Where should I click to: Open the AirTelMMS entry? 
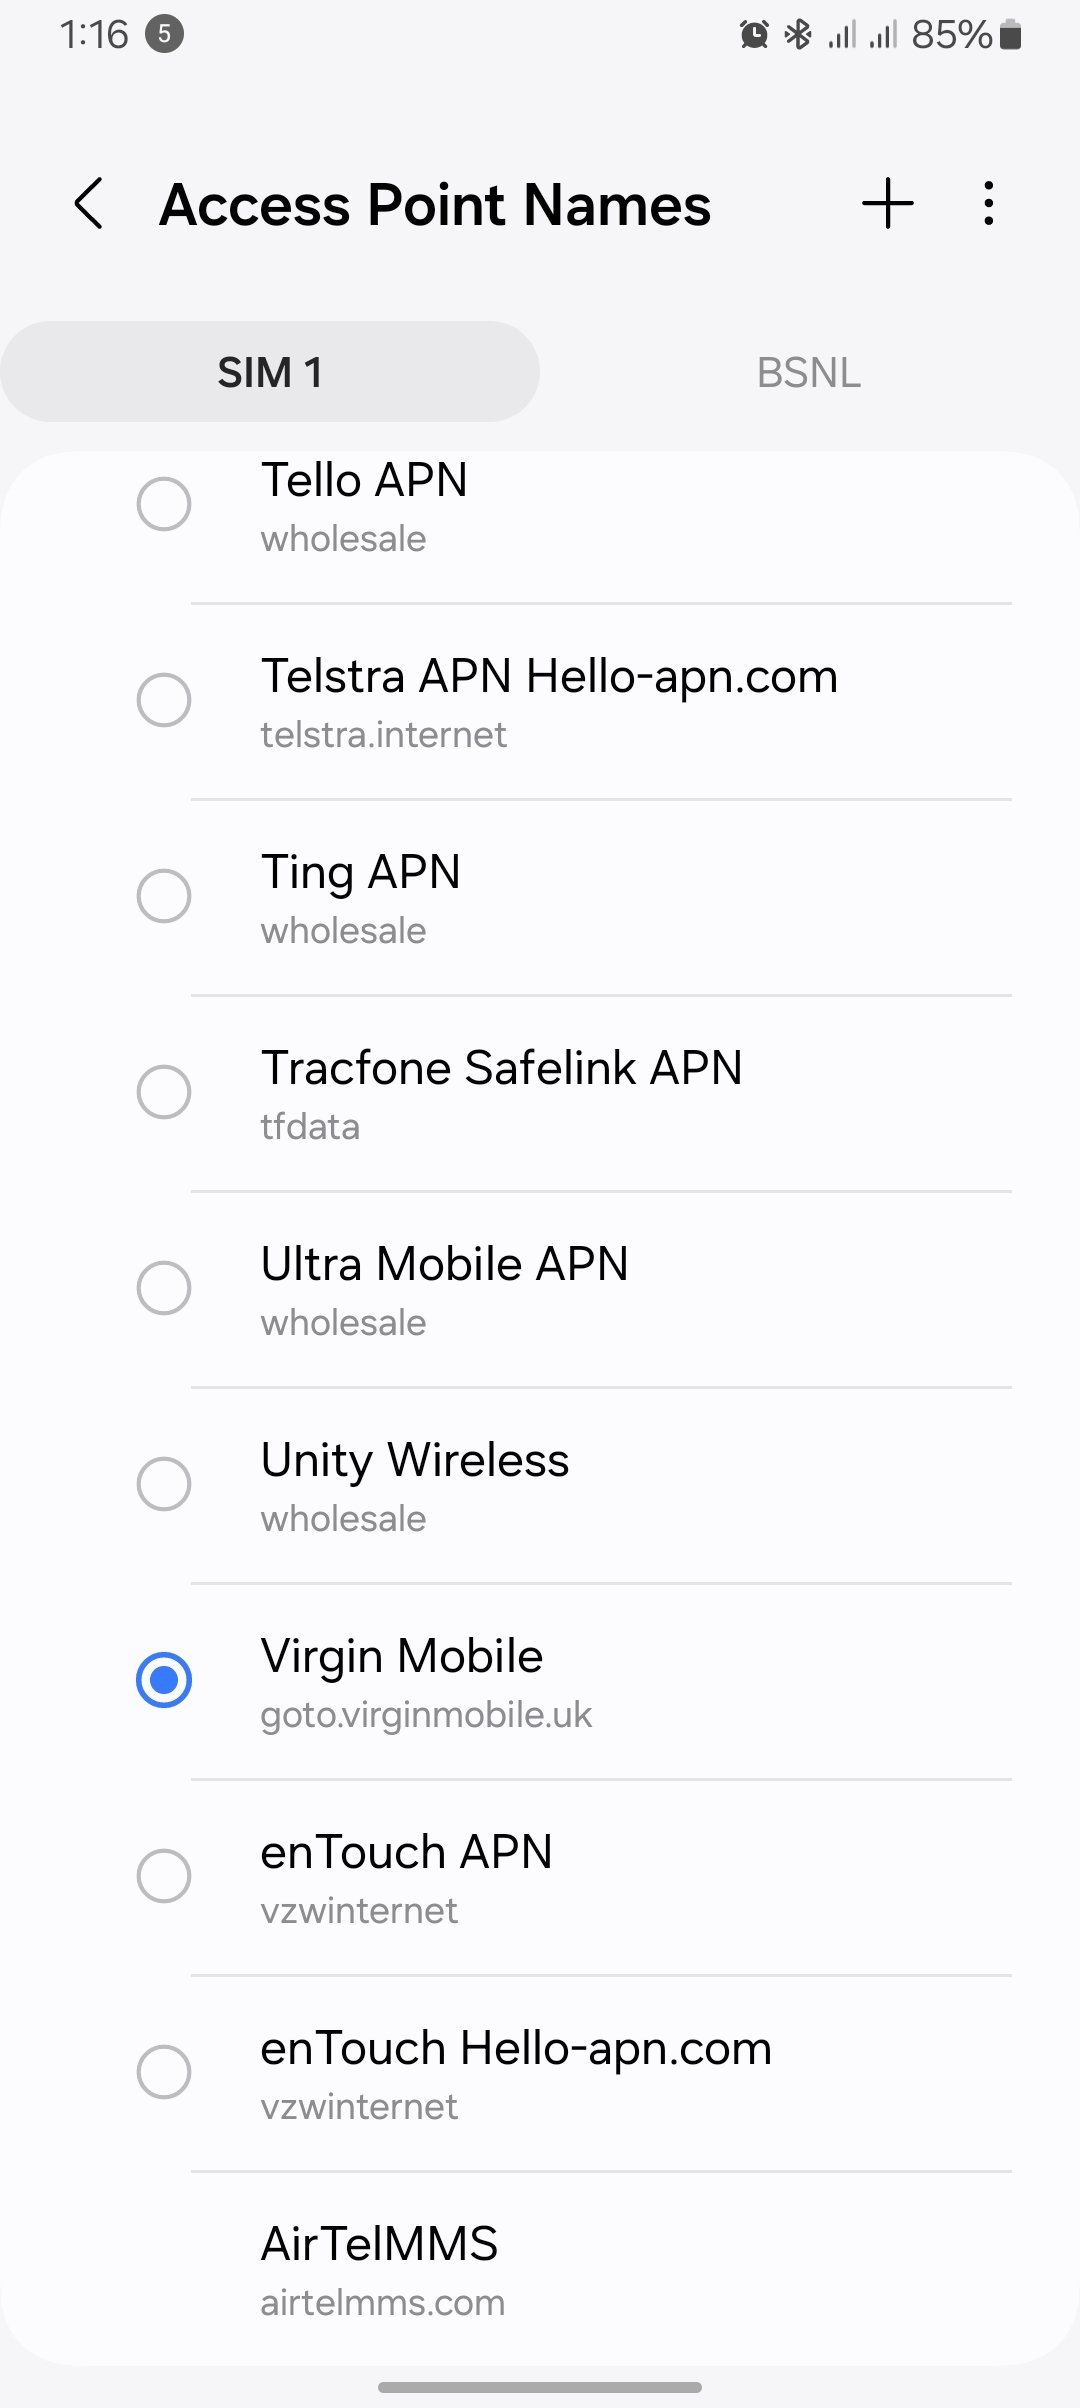point(380,2268)
